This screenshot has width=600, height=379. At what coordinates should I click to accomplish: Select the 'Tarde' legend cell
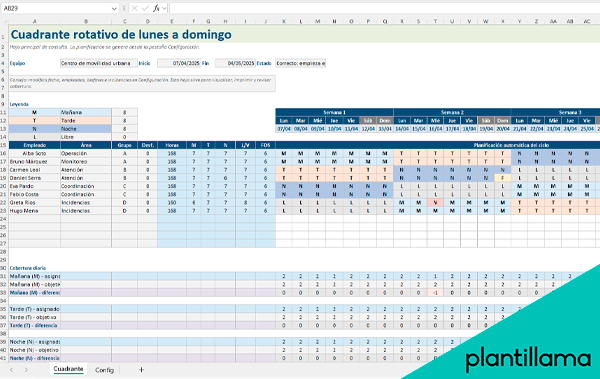pos(86,121)
